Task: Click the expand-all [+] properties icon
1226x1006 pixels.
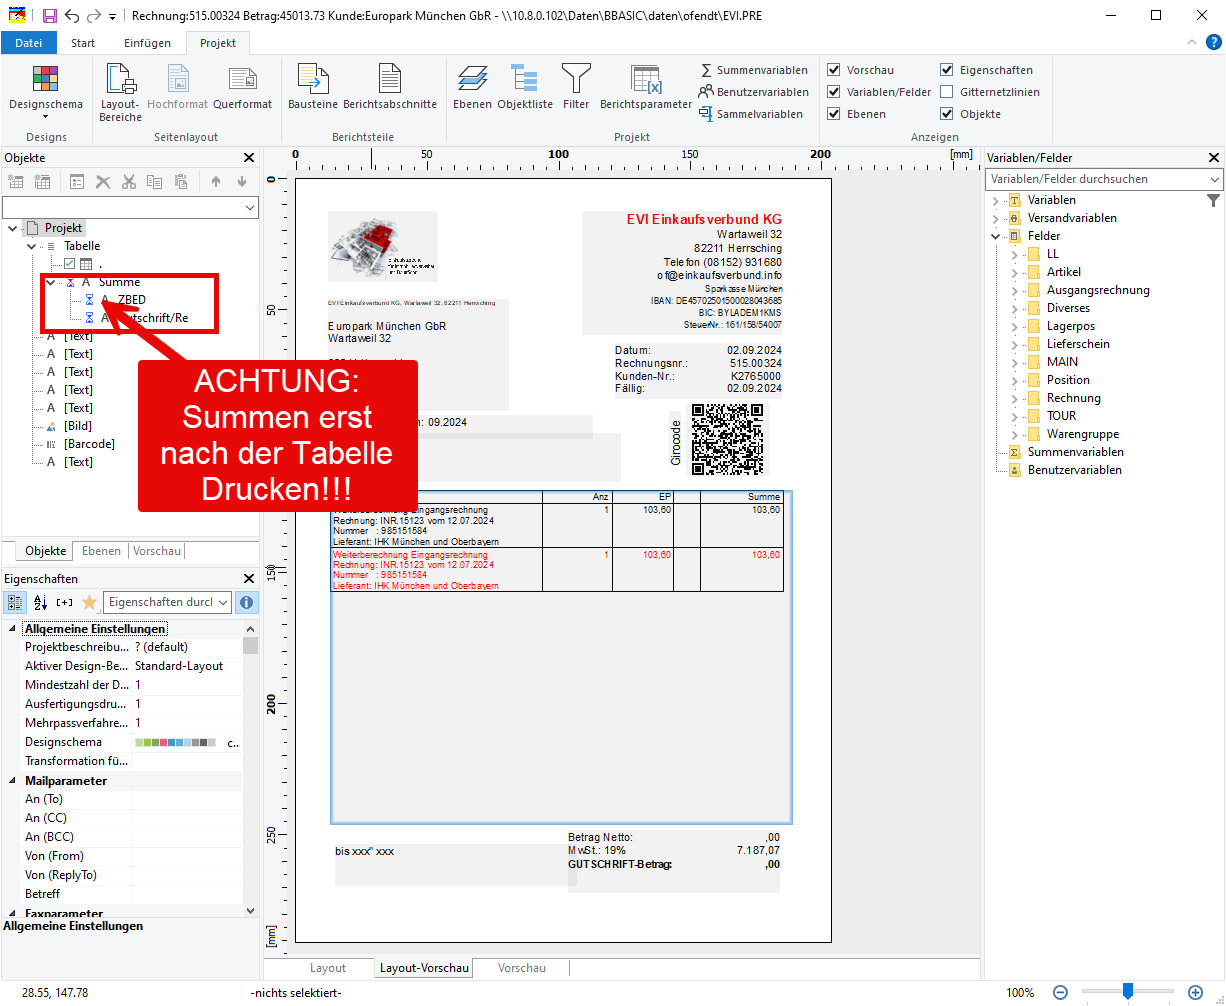Action: 65,602
